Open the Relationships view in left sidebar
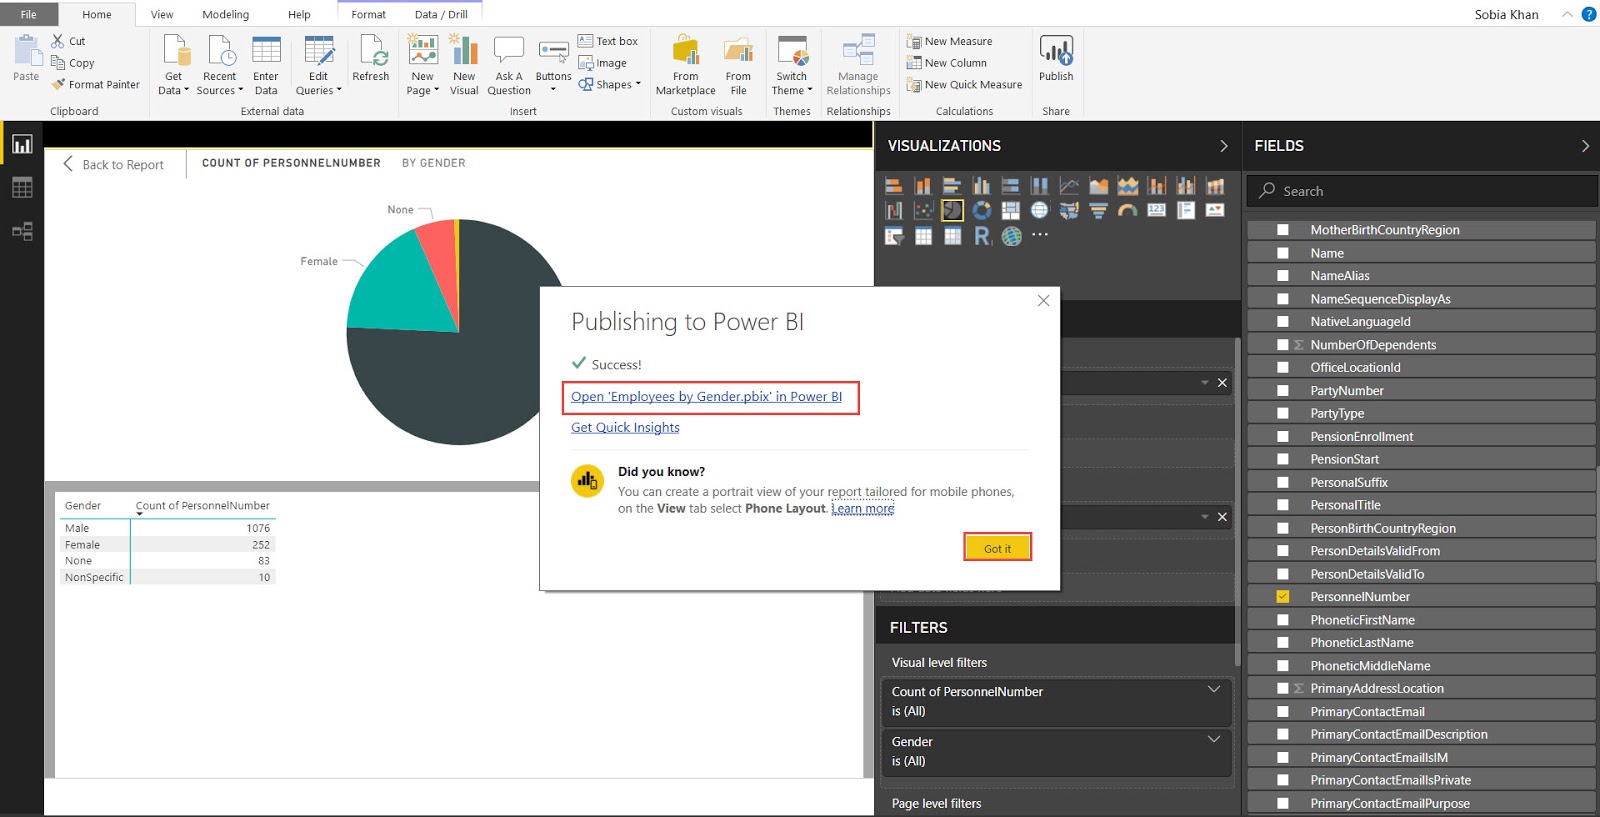The height and width of the screenshot is (817, 1600). point(22,232)
